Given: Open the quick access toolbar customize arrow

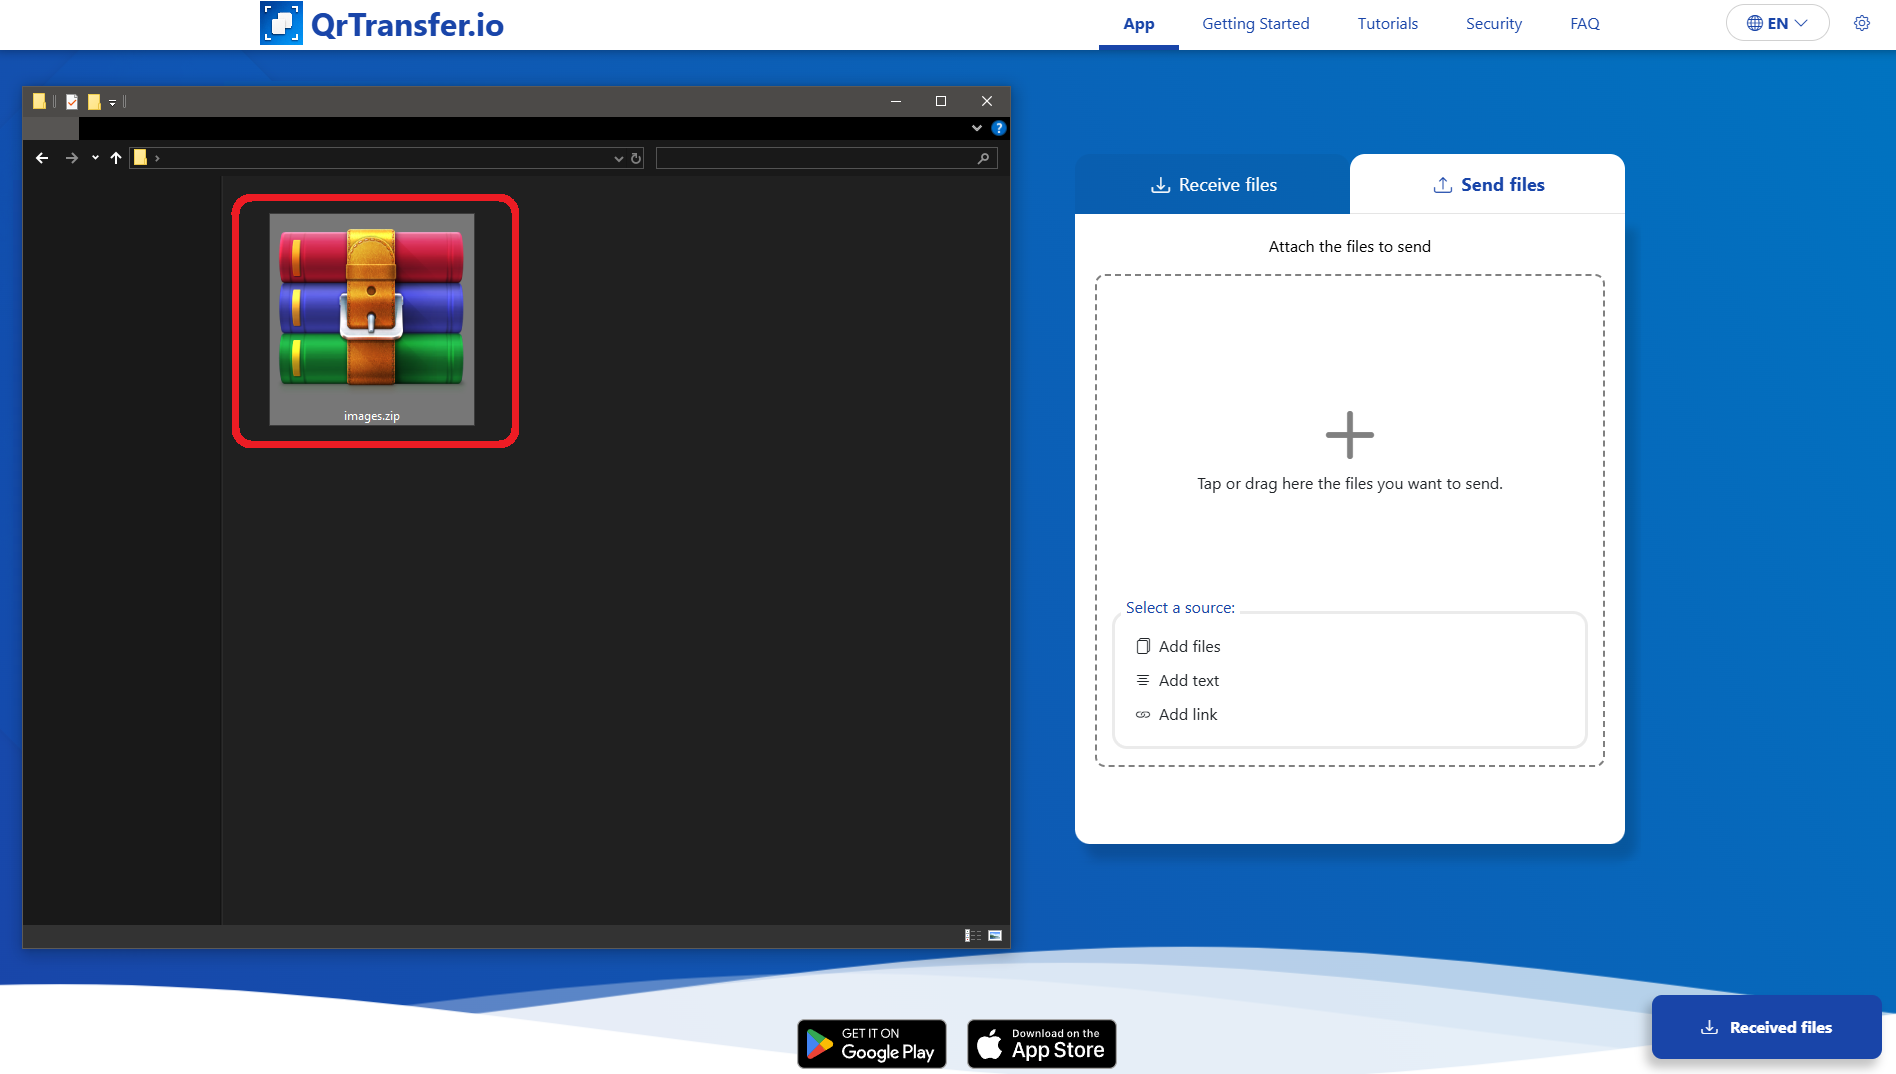Looking at the screenshot, I should [x=112, y=102].
